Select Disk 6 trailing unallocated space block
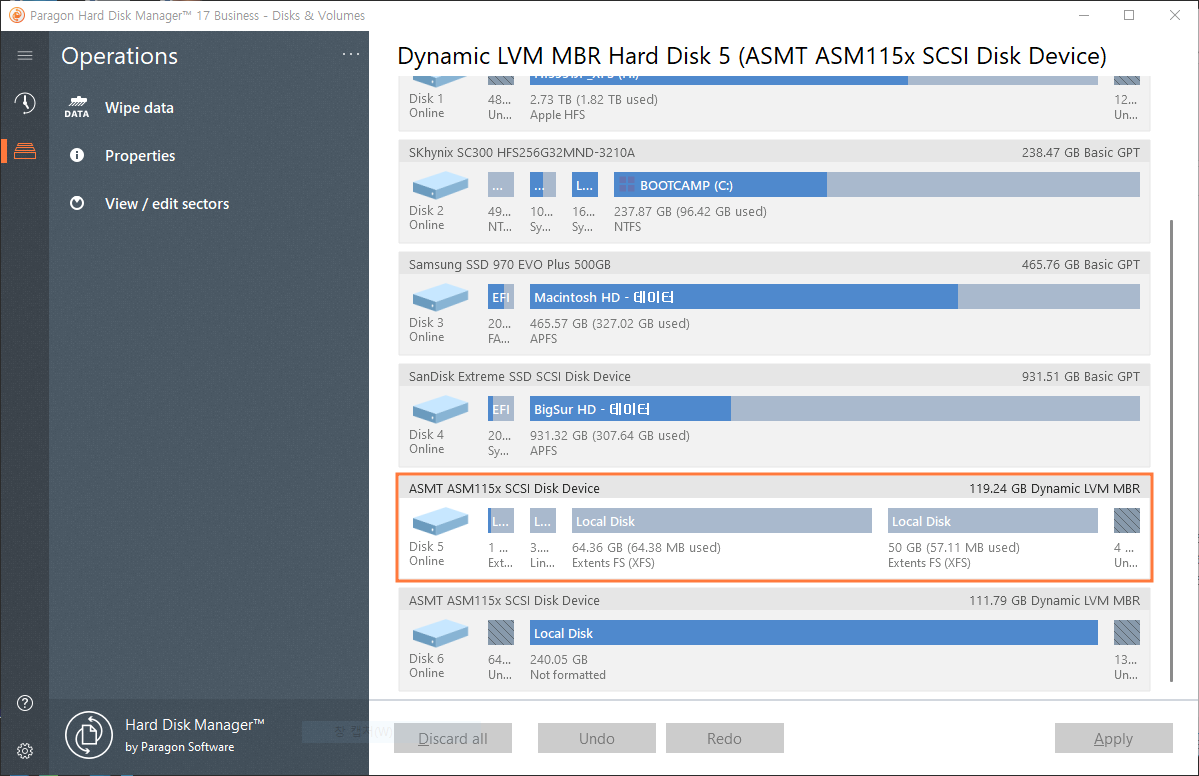1199x776 pixels. tap(1126, 633)
